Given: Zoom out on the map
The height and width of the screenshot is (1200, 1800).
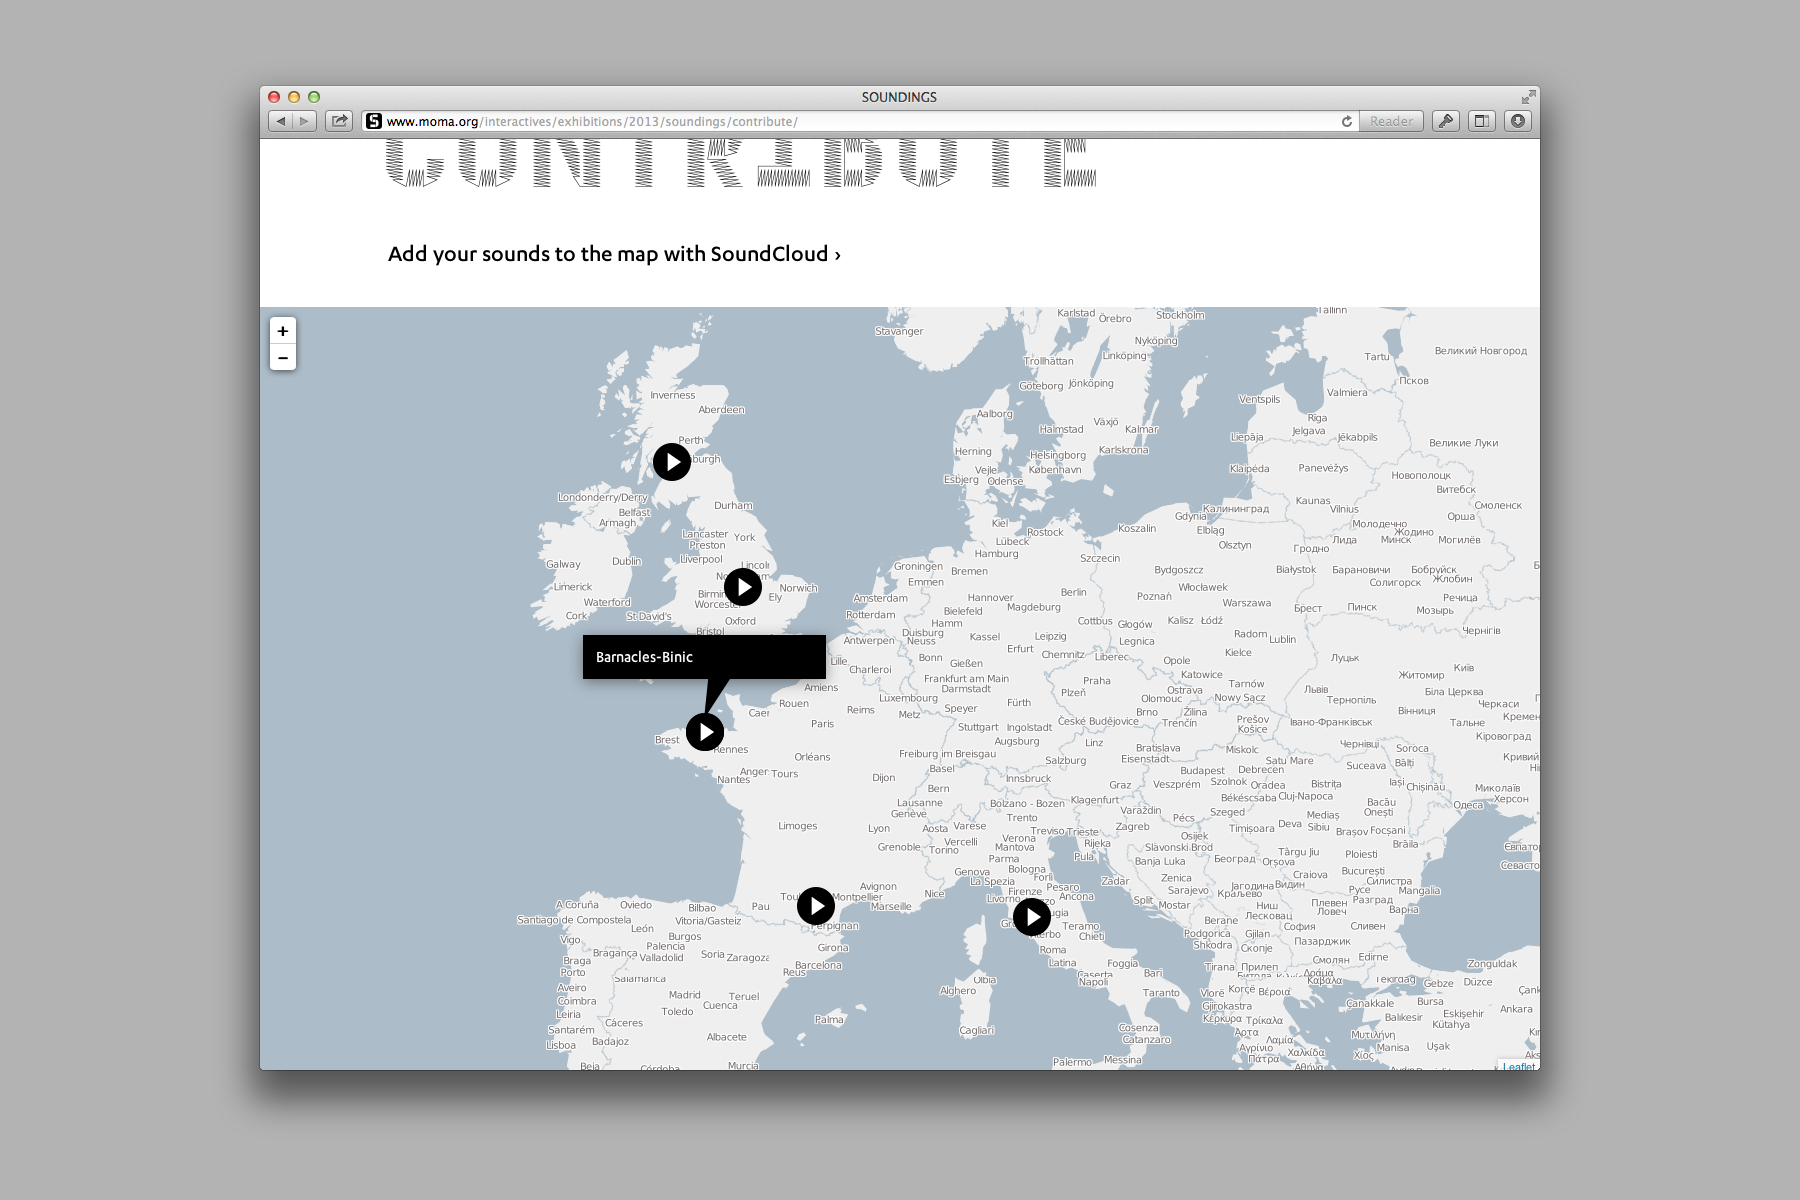Looking at the screenshot, I should pyautogui.click(x=283, y=358).
